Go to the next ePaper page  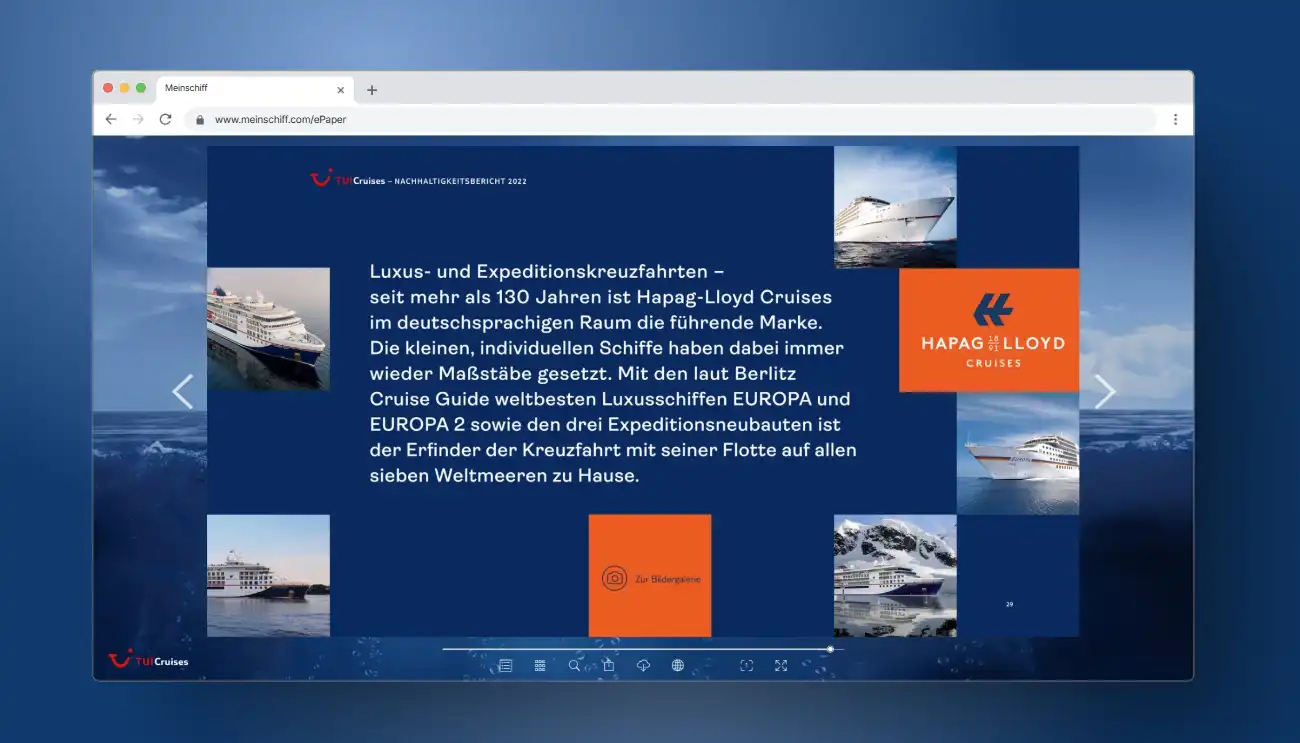pyautogui.click(x=1104, y=391)
